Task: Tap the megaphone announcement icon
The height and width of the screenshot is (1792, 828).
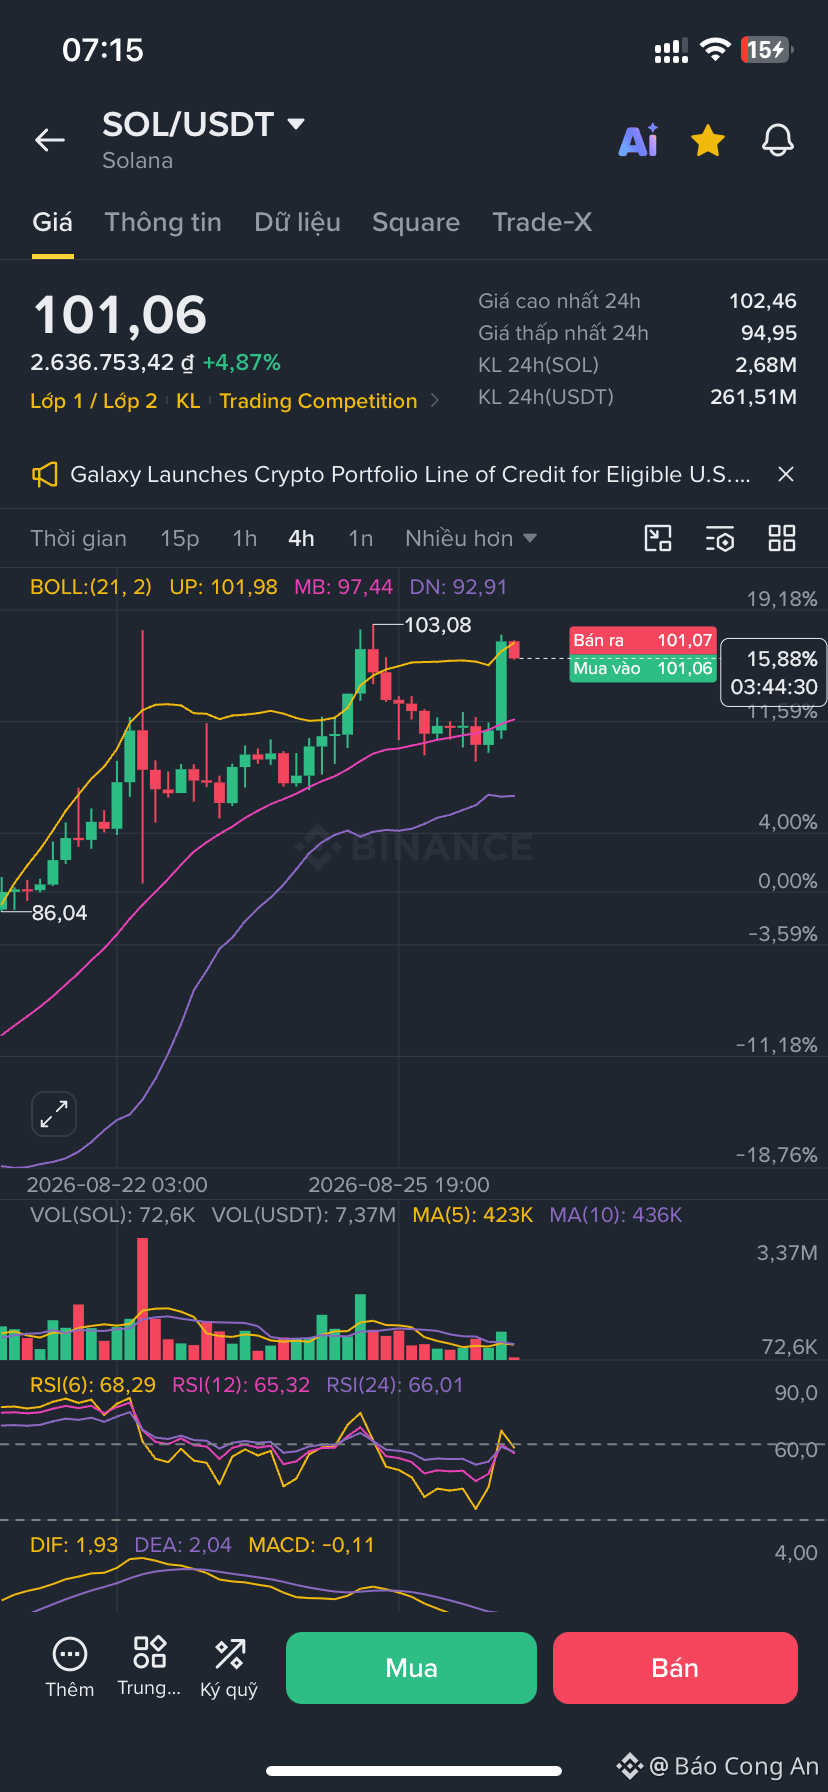Action: (x=44, y=474)
